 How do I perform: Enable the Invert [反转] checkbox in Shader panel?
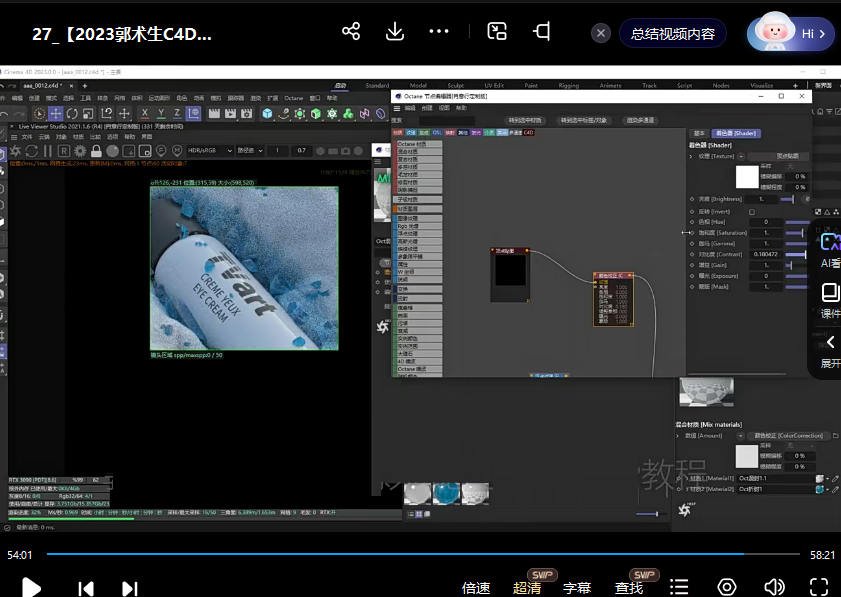tap(751, 212)
